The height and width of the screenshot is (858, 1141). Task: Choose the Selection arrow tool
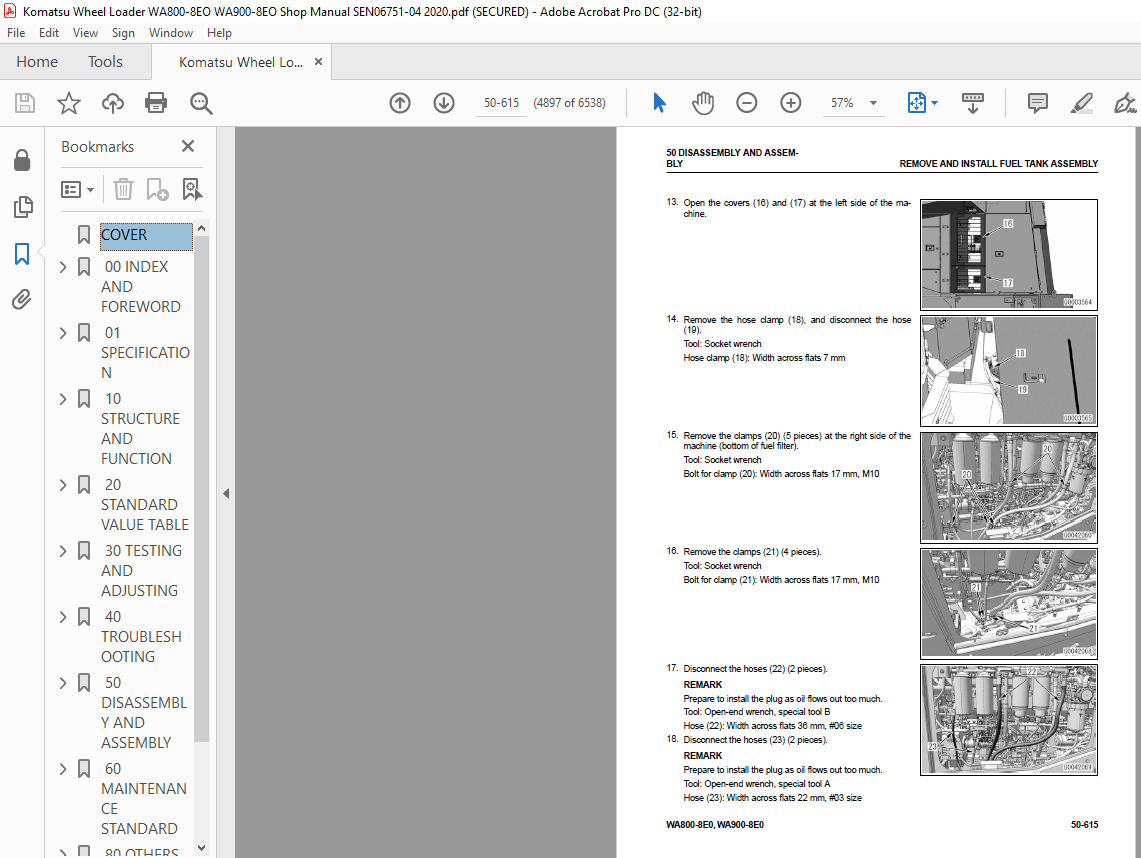(x=659, y=103)
